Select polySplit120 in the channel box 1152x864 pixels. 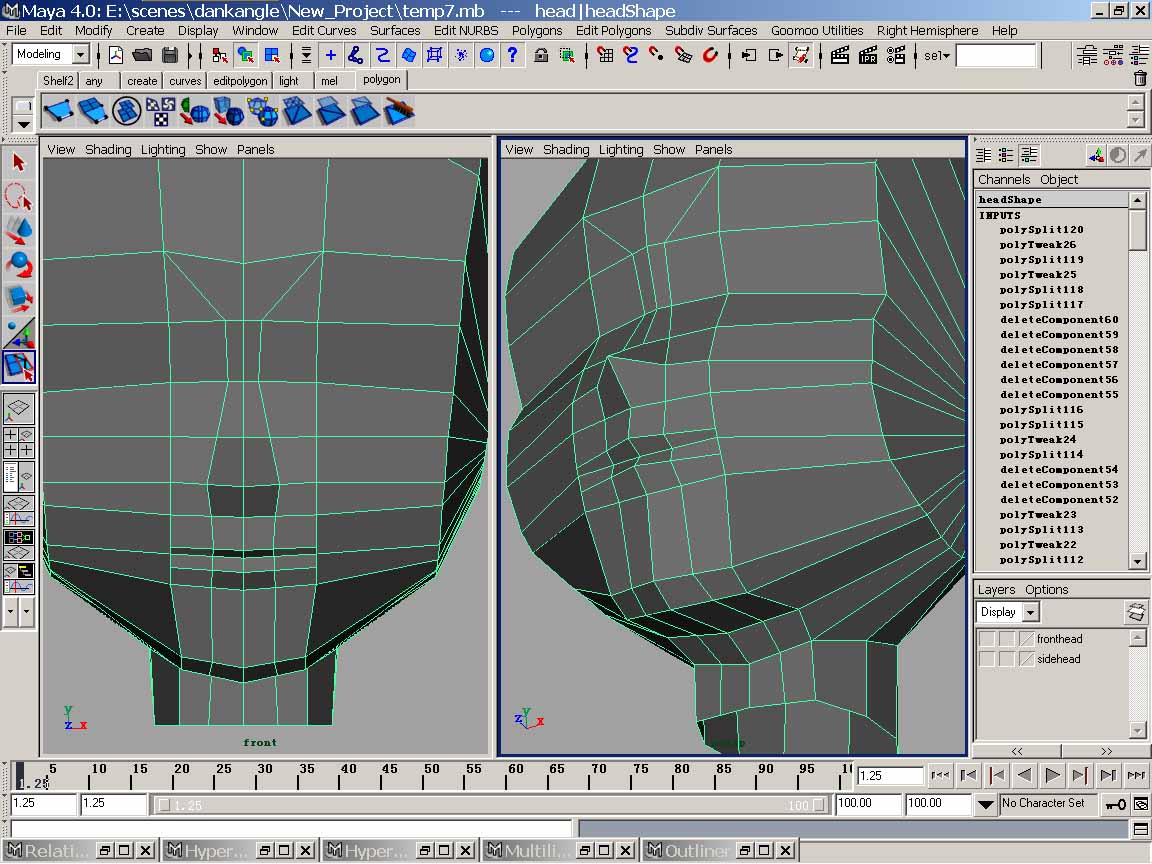pos(1041,230)
